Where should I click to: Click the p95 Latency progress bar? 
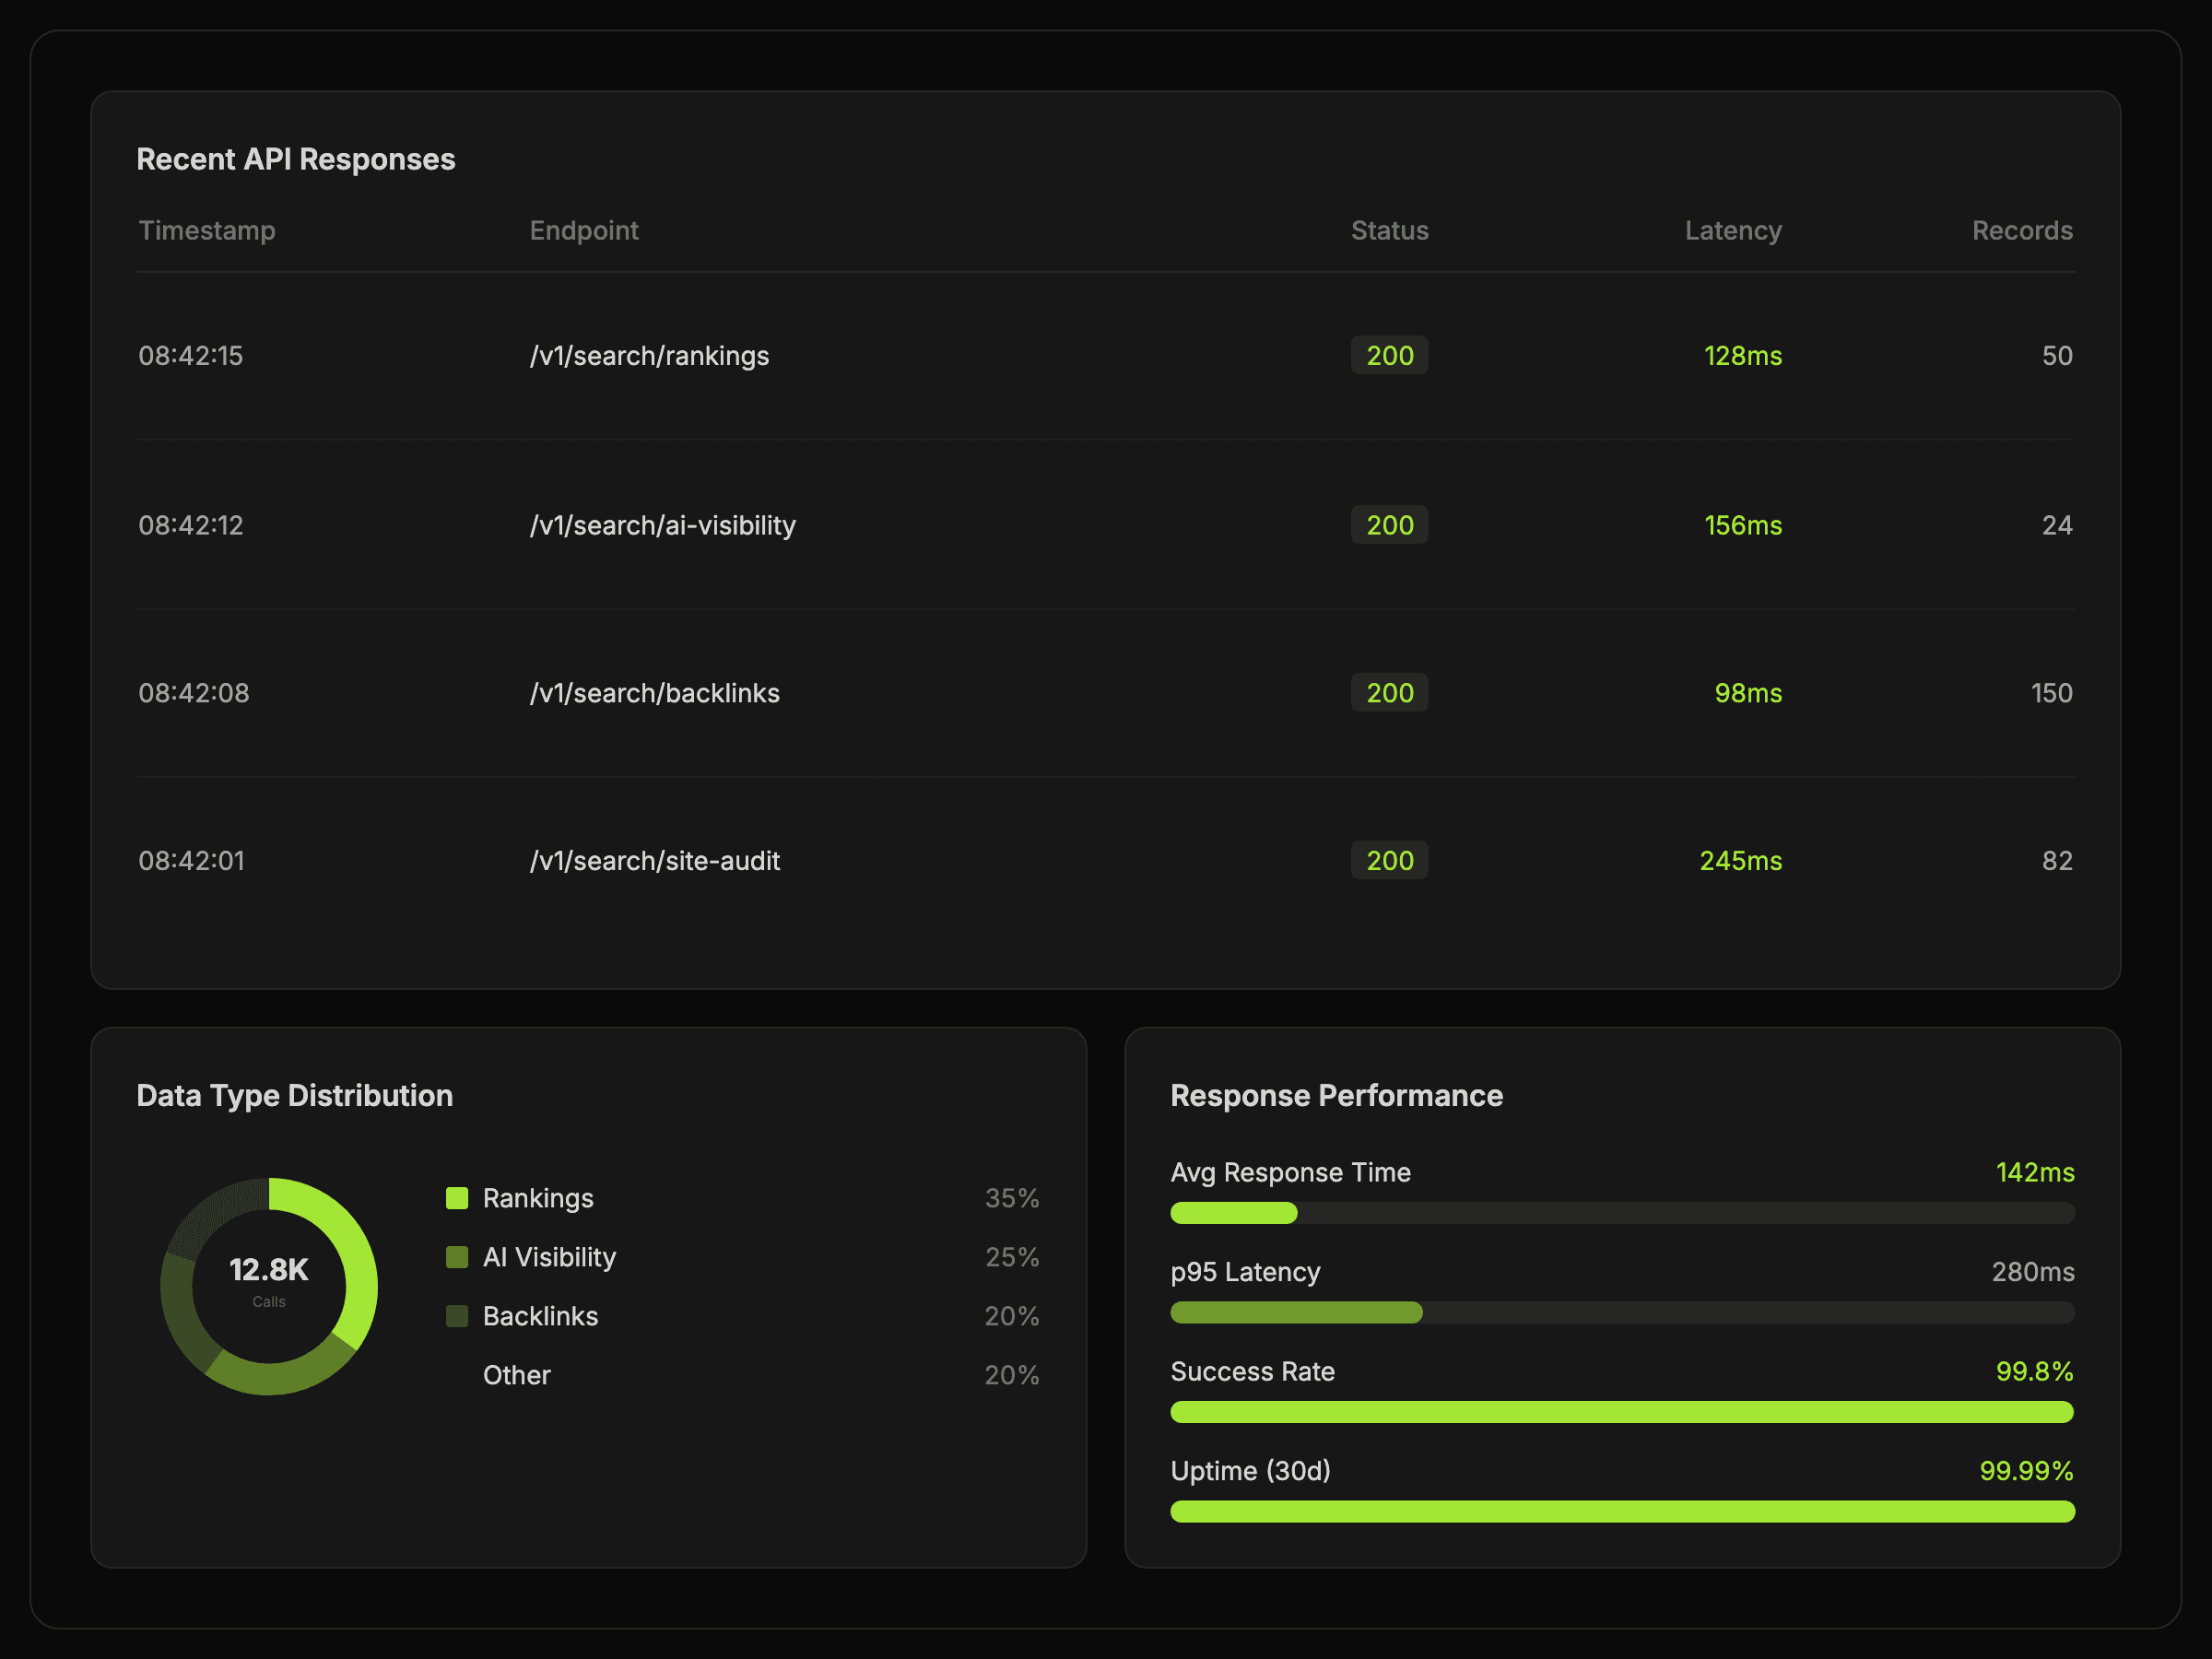1621,1313
